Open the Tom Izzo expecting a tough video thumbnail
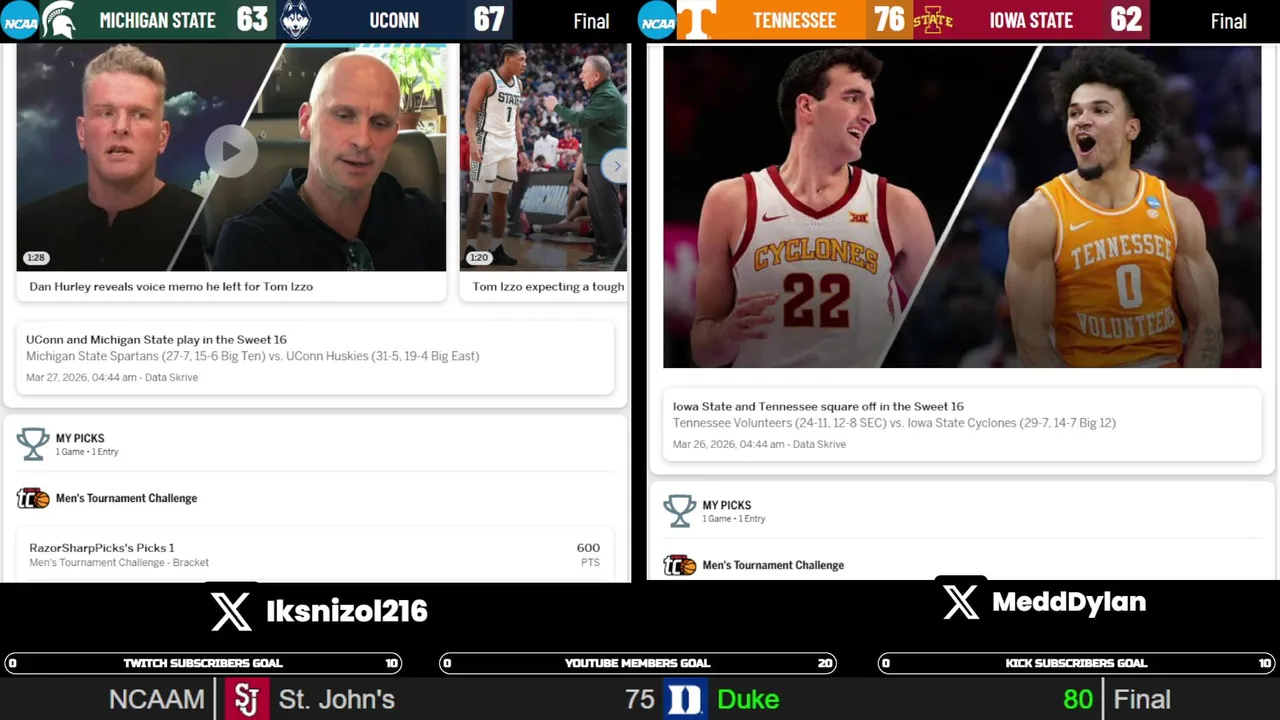Viewport: 1280px width, 720px height. click(543, 158)
